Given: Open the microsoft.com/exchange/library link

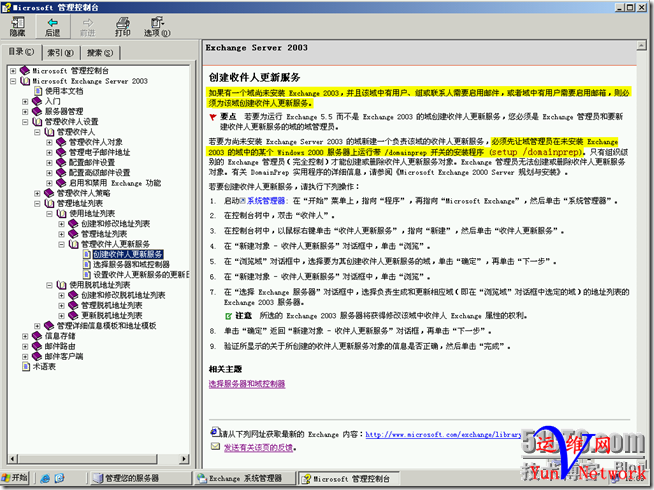Looking at the screenshot, I should click(x=443, y=435).
